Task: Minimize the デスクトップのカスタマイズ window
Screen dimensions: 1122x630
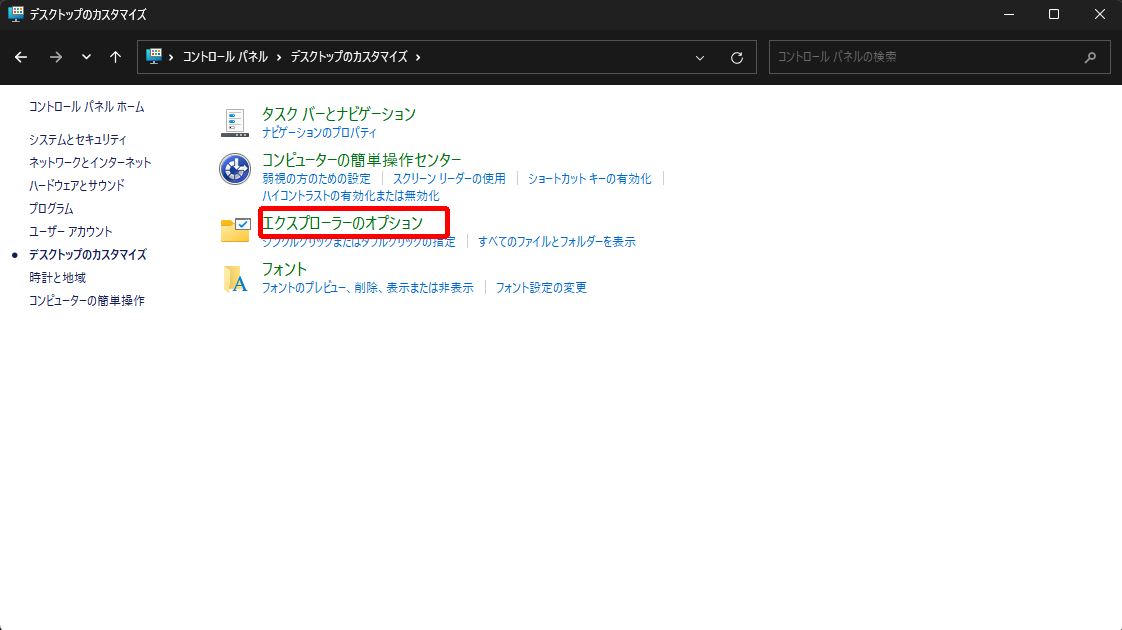Action: point(1009,14)
